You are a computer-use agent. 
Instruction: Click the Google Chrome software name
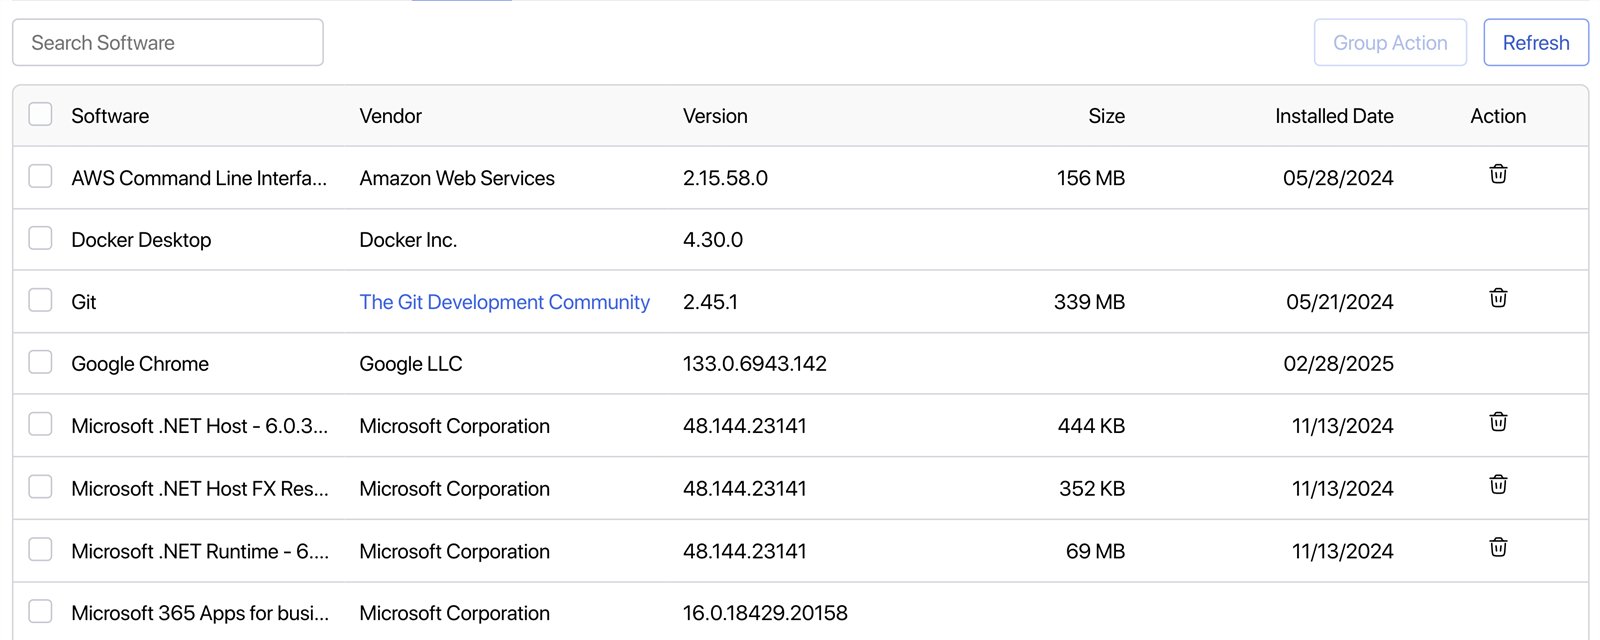tap(140, 364)
